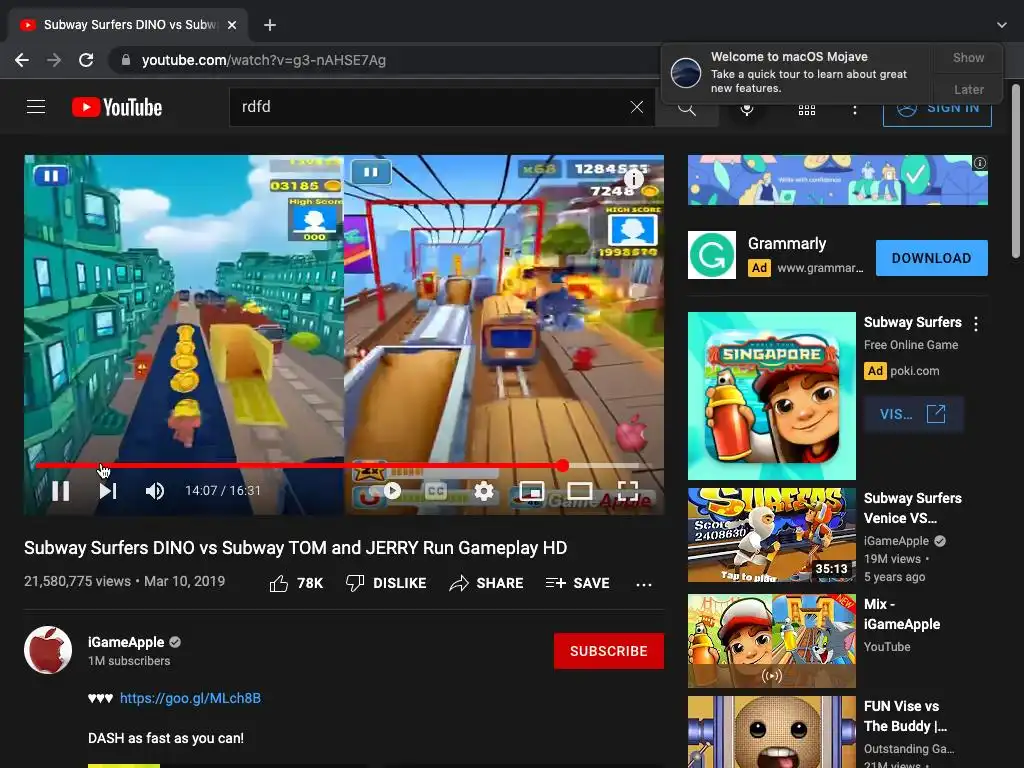Visit poki.com ad site button
The height and width of the screenshot is (768, 1024).
pos(913,414)
